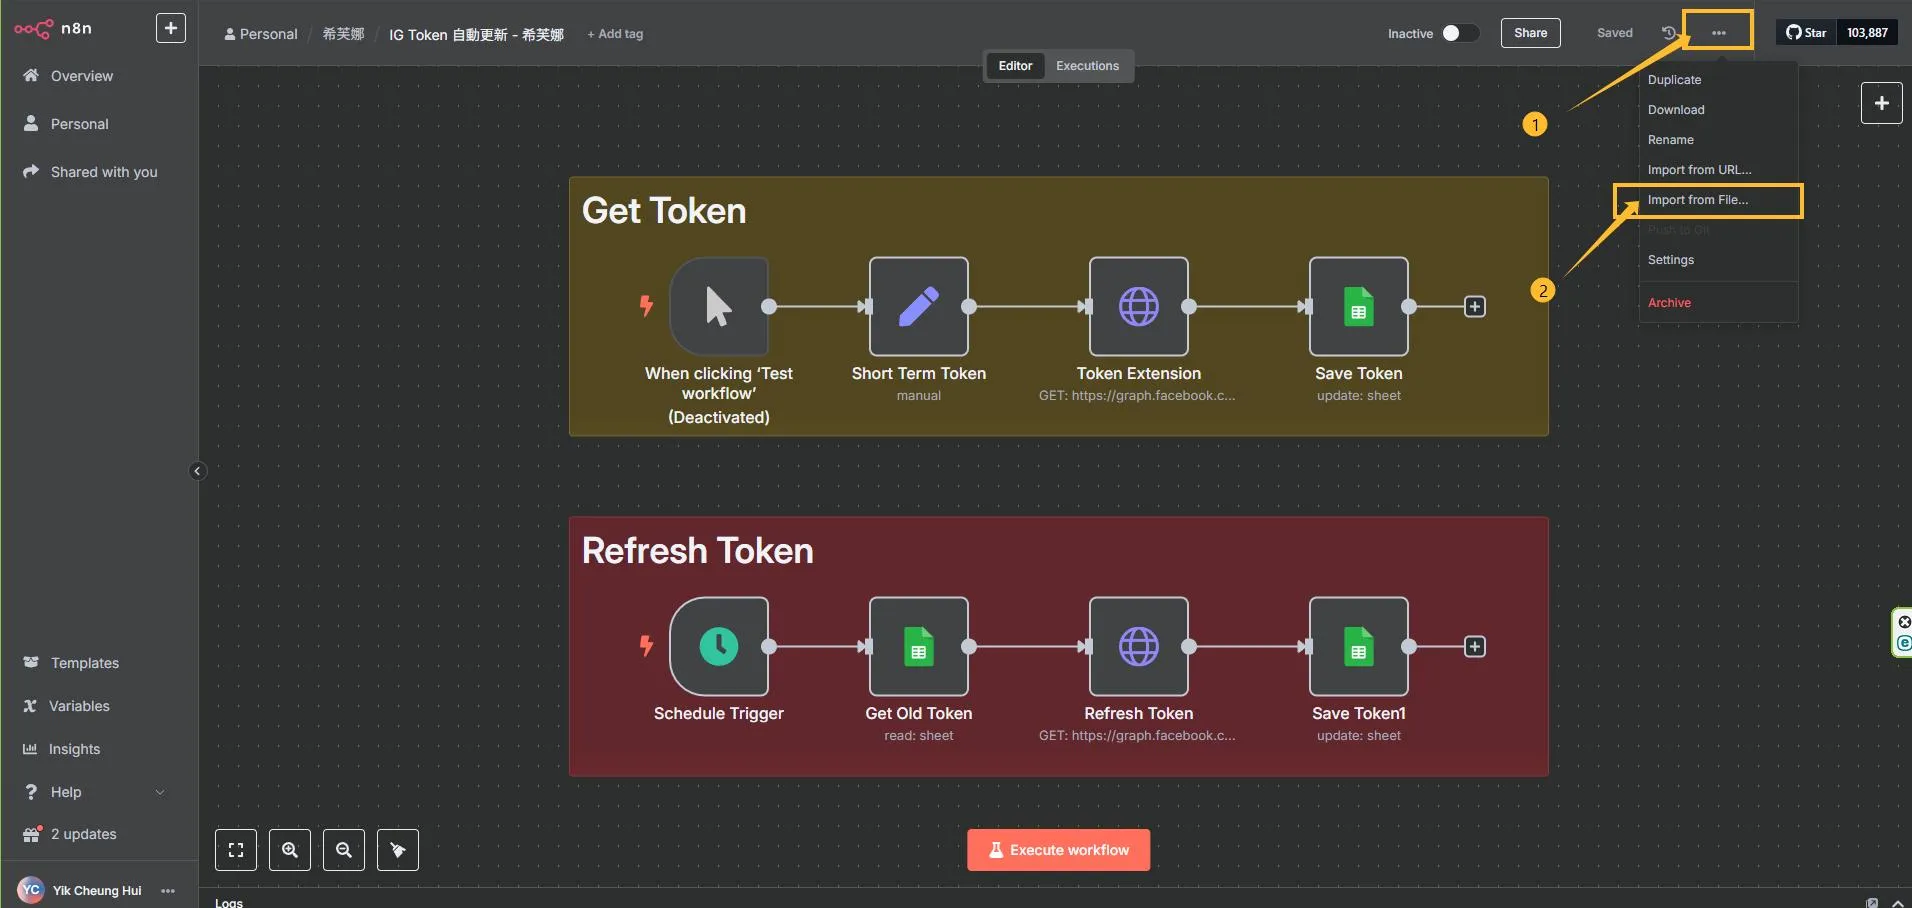Click the Share button

[x=1530, y=33]
